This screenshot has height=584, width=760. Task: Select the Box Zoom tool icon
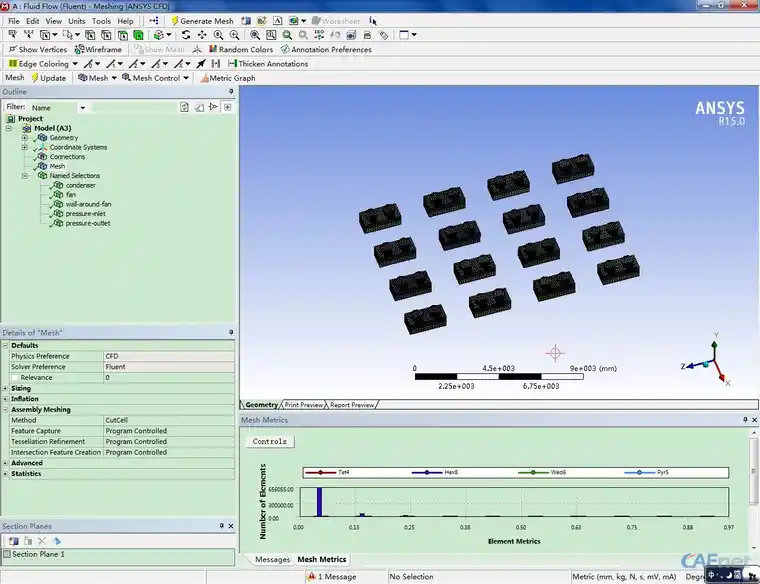click(235, 35)
